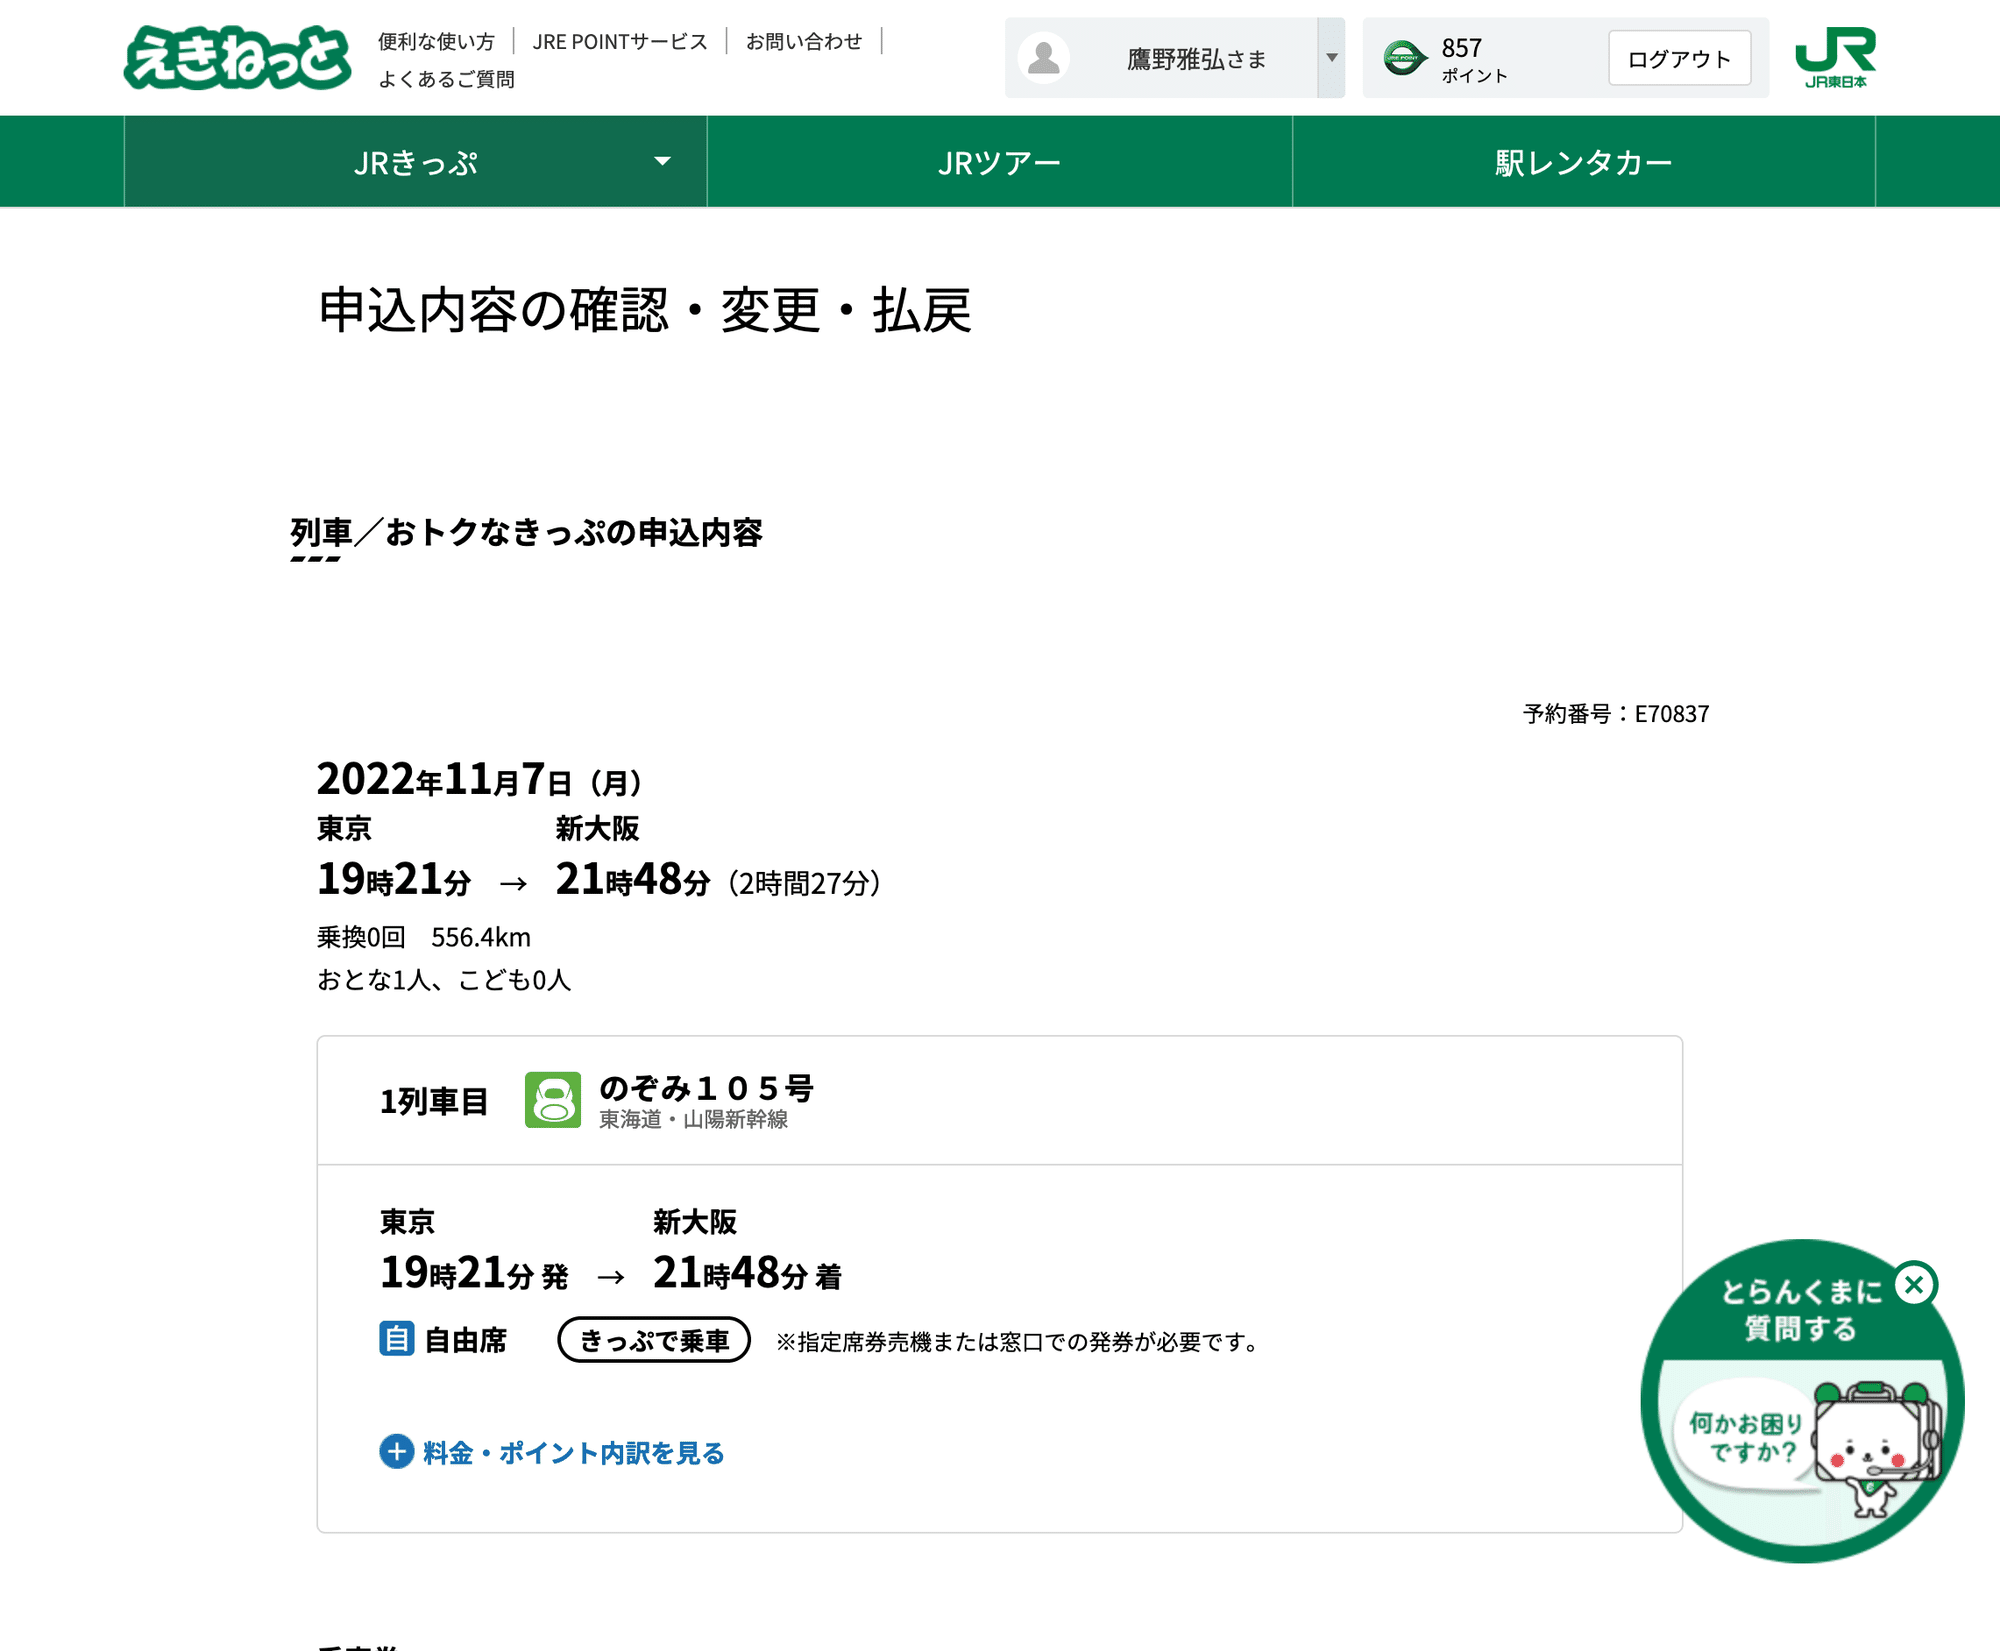The width and height of the screenshot is (2000, 1651).
Task: Open the よくあるご質問 link
Action: tap(446, 78)
